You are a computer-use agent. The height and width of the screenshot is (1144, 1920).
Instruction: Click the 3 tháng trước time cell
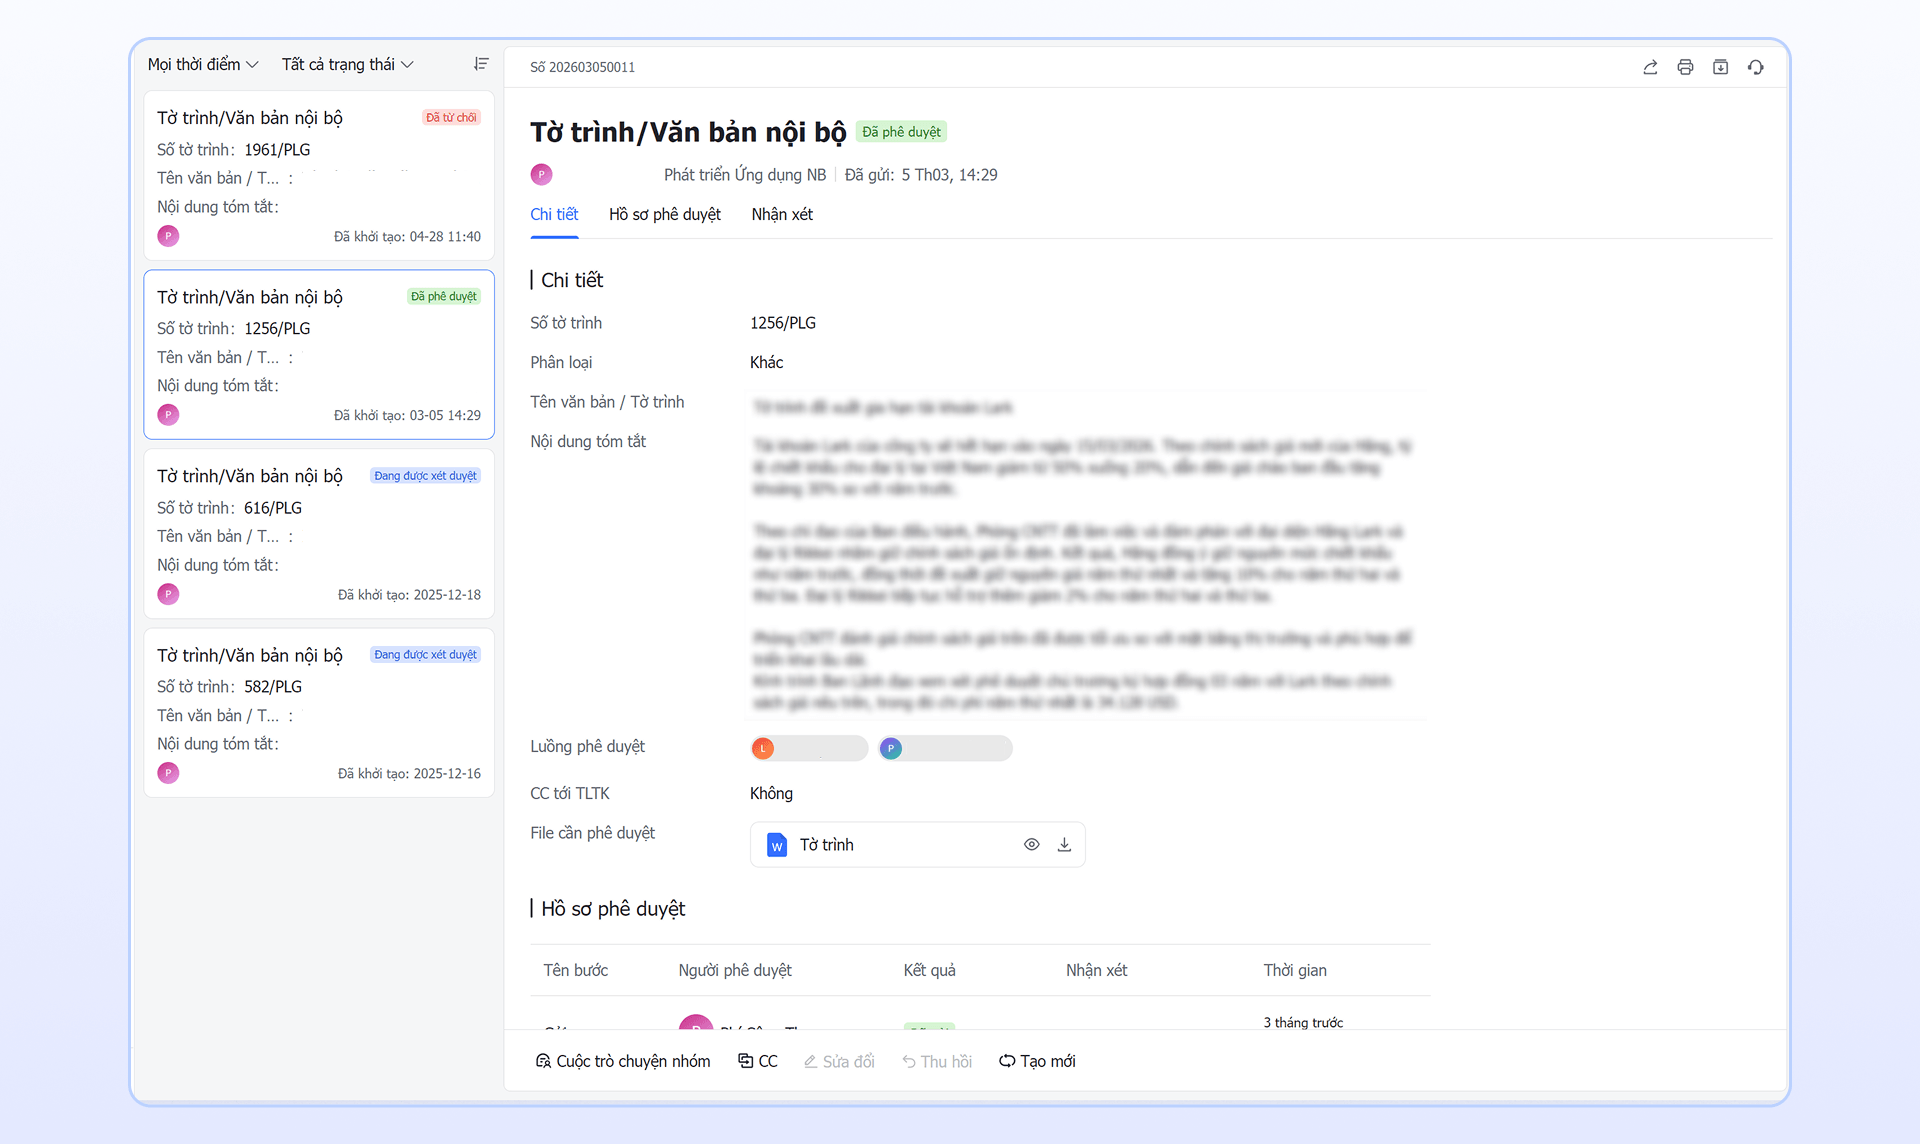1303,1022
